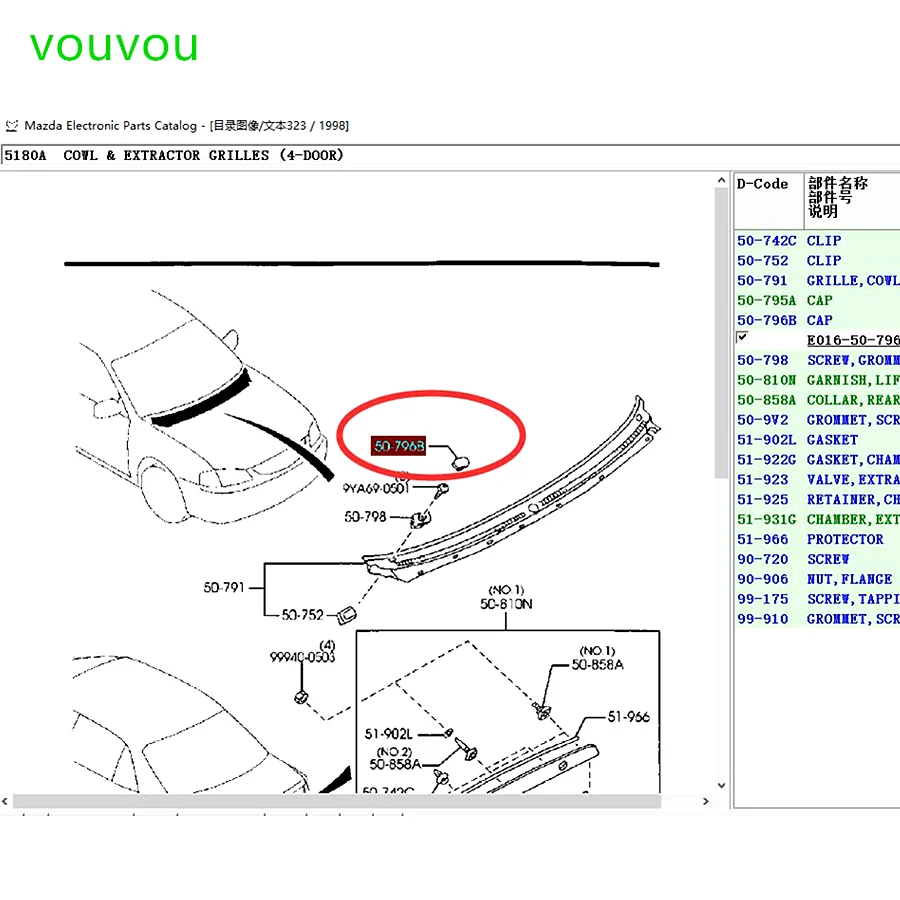
Task: Click the 50-798 callout label in the diagram
Action: tap(365, 517)
